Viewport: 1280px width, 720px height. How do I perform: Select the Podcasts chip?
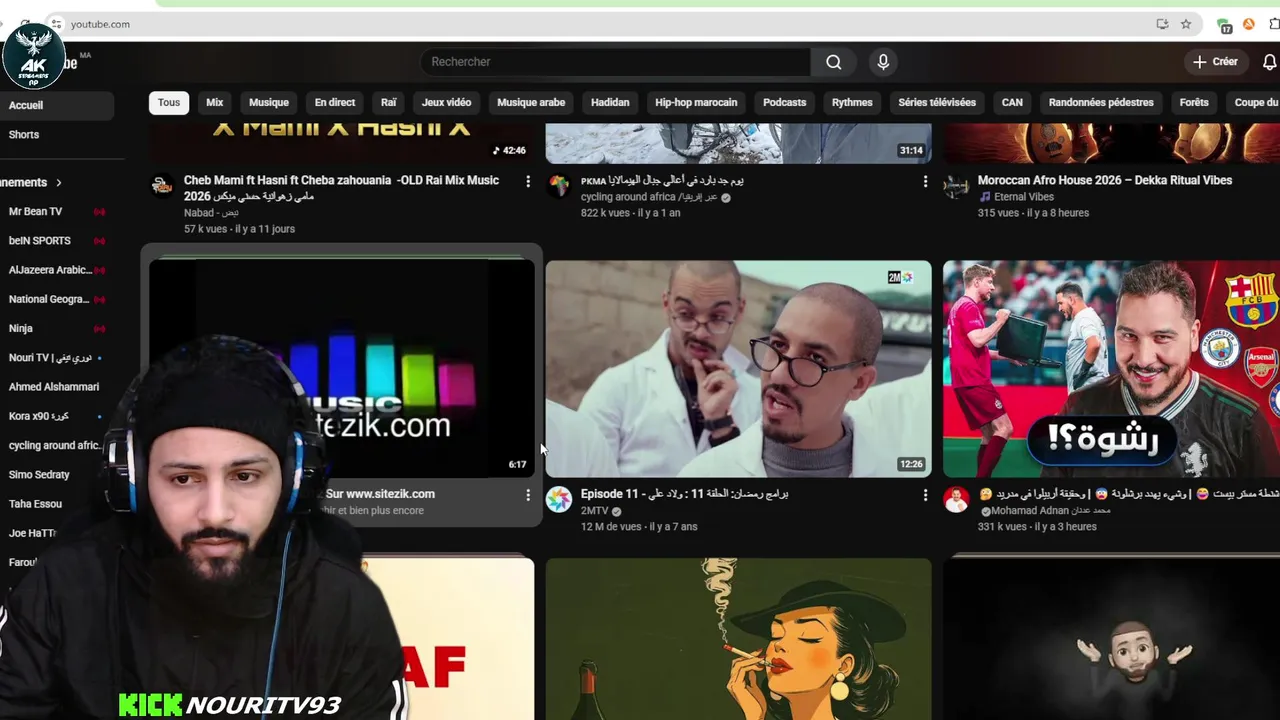(785, 102)
